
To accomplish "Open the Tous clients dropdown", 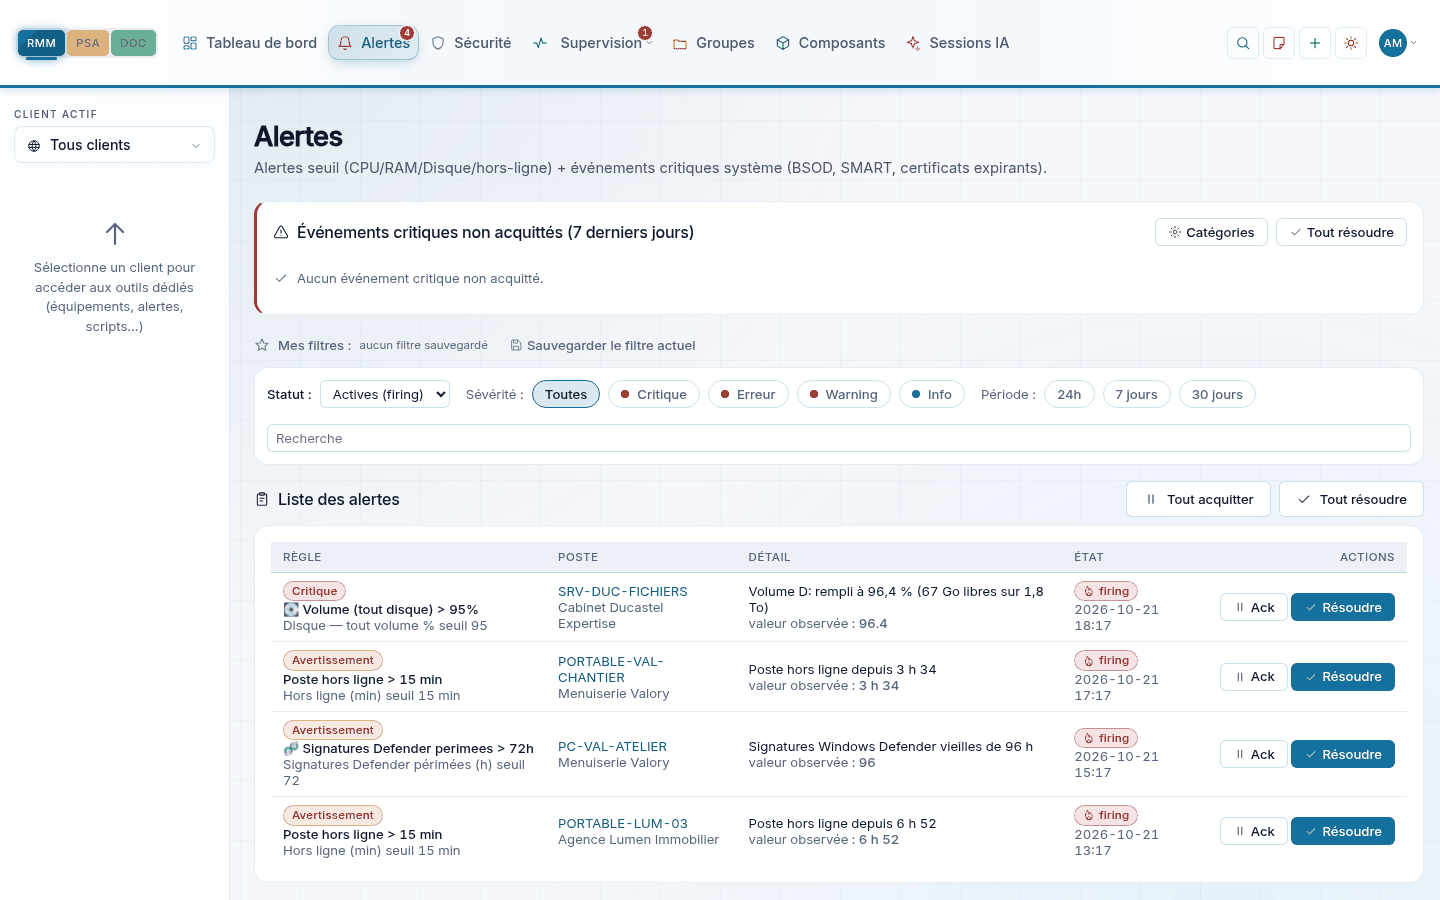I will coord(114,145).
